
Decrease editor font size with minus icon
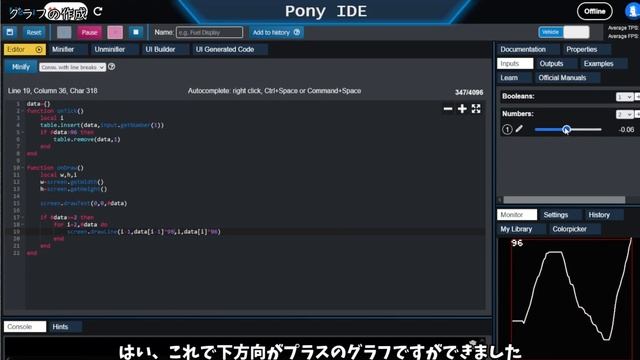pos(448,109)
